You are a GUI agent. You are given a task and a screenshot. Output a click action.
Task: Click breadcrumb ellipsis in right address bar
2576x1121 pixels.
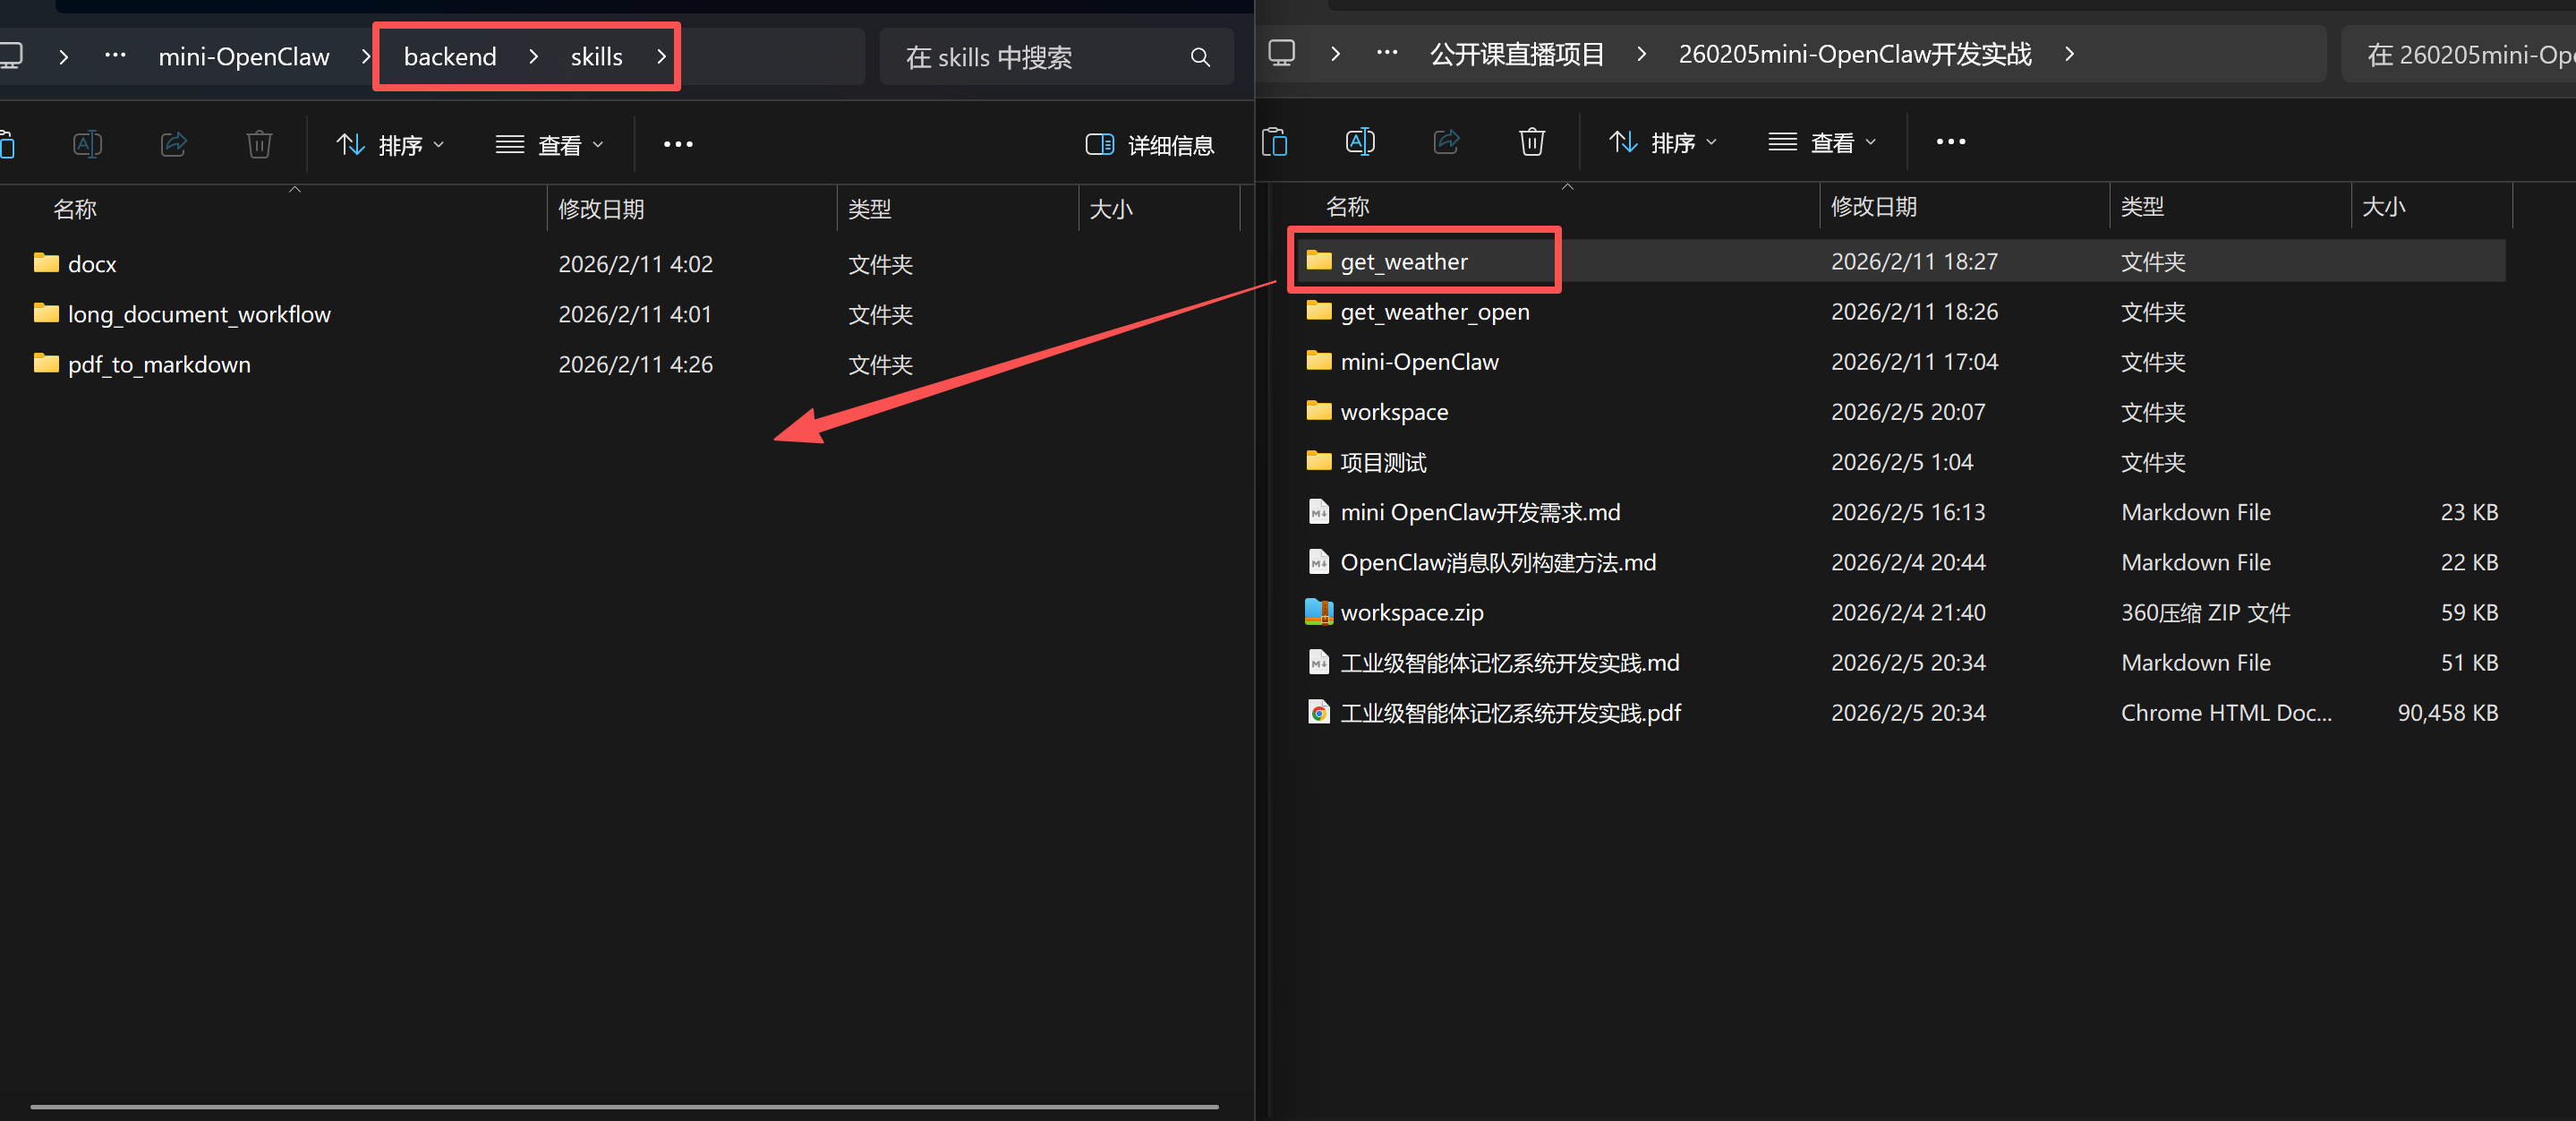(x=1387, y=53)
